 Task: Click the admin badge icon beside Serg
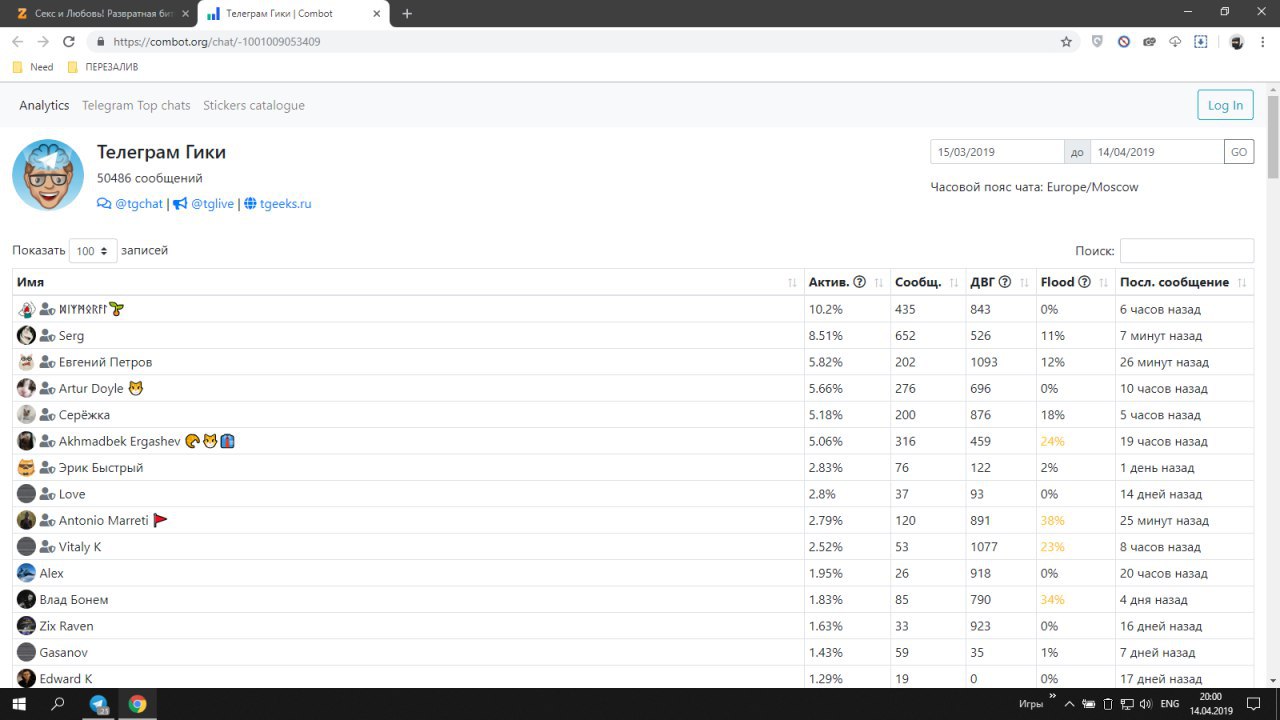(47, 336)
